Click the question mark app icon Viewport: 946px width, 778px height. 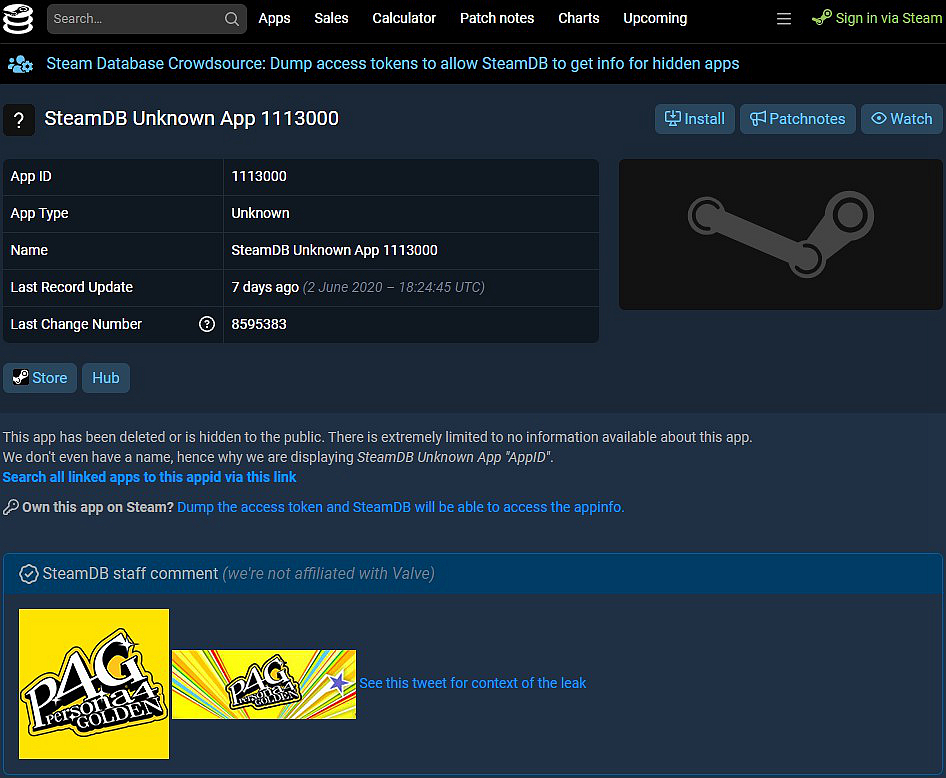19,119
